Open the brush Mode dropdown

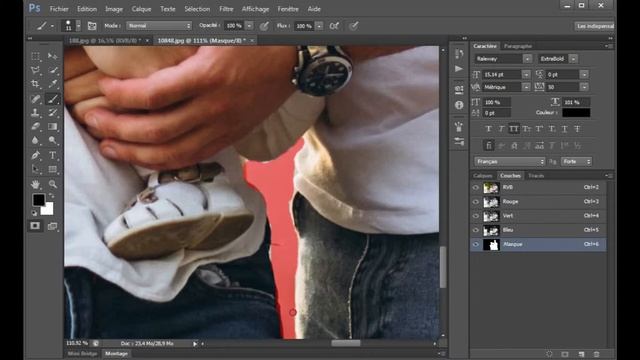pyautogui.click(x=159, y=26)
